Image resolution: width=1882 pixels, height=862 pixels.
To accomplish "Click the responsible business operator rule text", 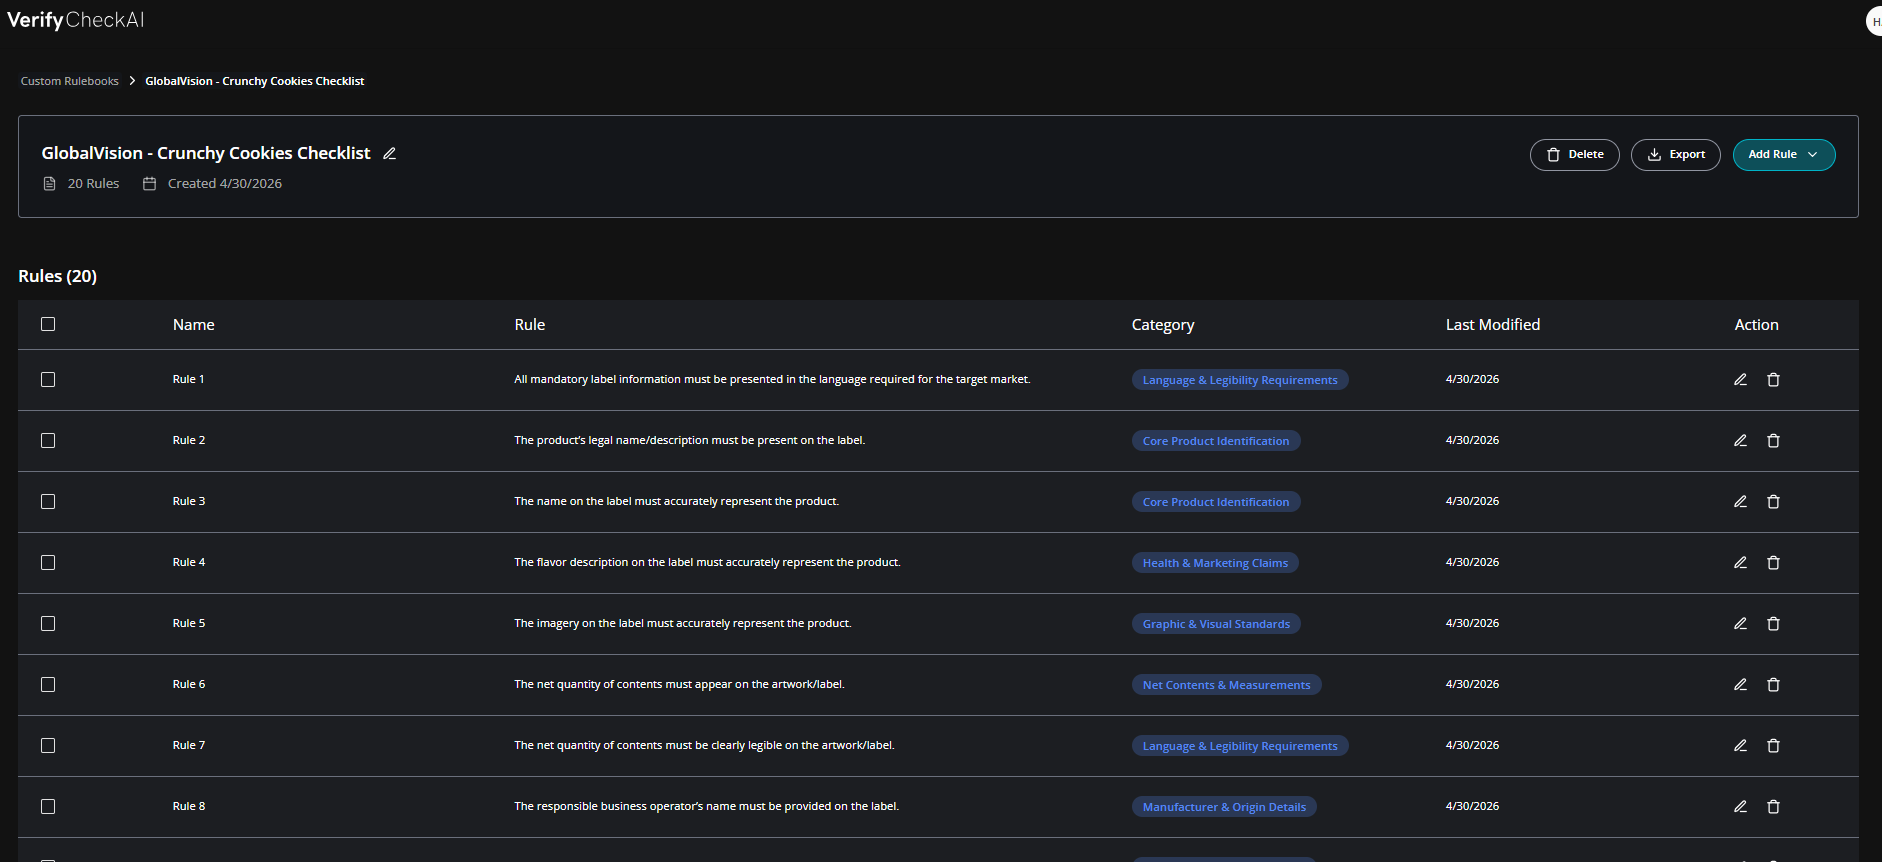I will 706,807.
